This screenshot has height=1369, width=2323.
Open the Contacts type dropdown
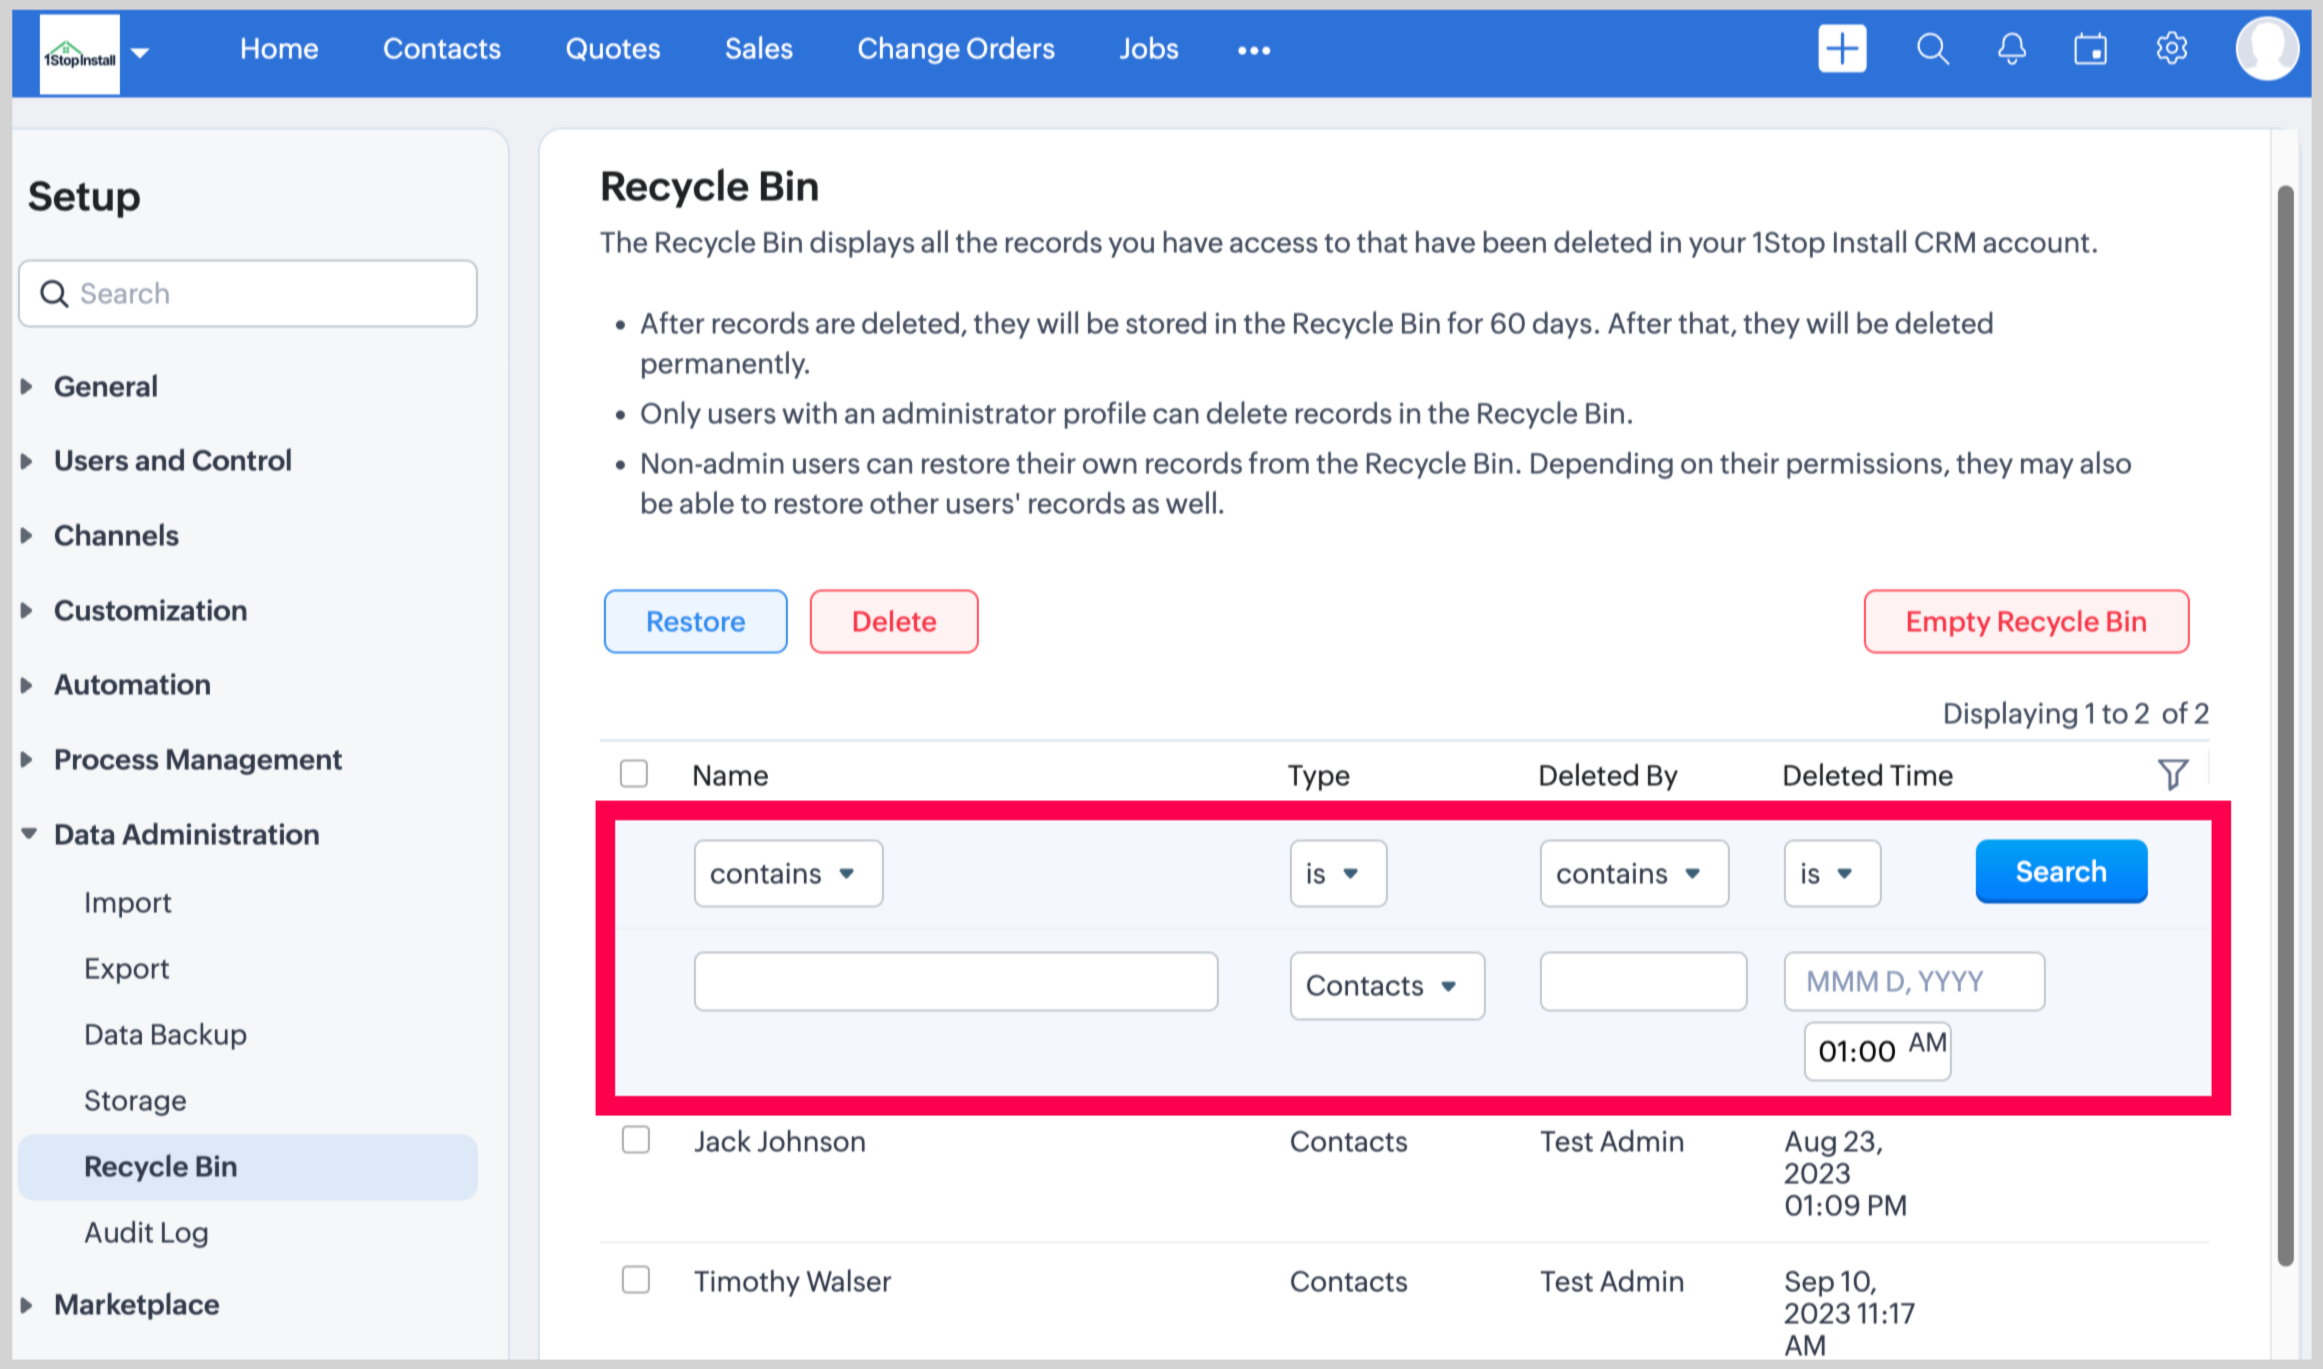point(1386,986)
